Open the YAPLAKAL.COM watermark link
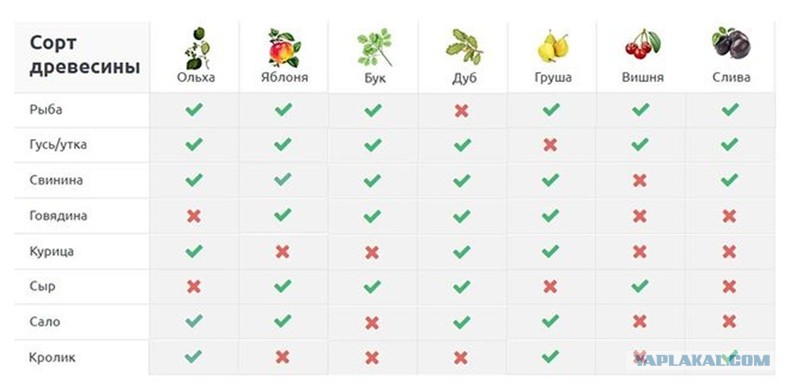Screen dimensions: 796x390 tap(703, 360)
